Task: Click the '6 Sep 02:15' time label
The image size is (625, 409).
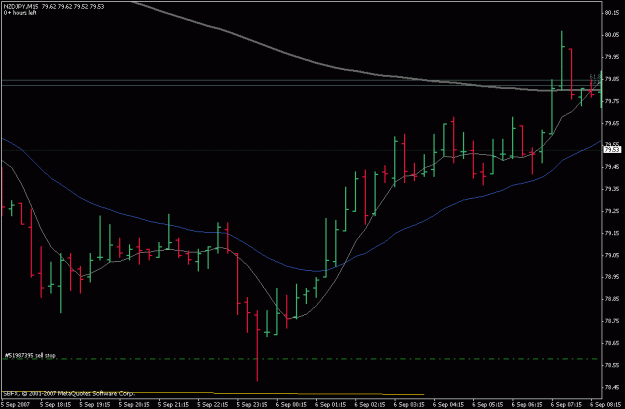Action: pos(370,405)
